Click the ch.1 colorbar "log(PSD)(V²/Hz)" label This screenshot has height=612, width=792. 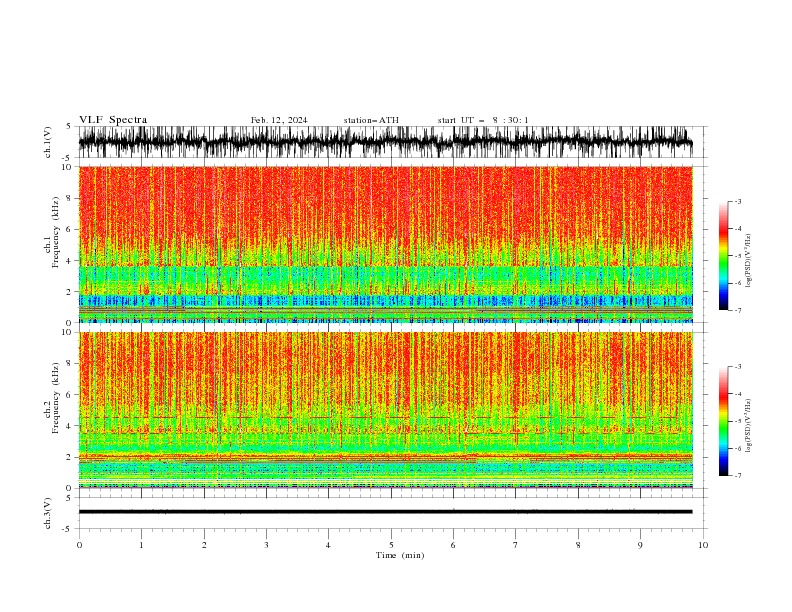pos(749,261)
